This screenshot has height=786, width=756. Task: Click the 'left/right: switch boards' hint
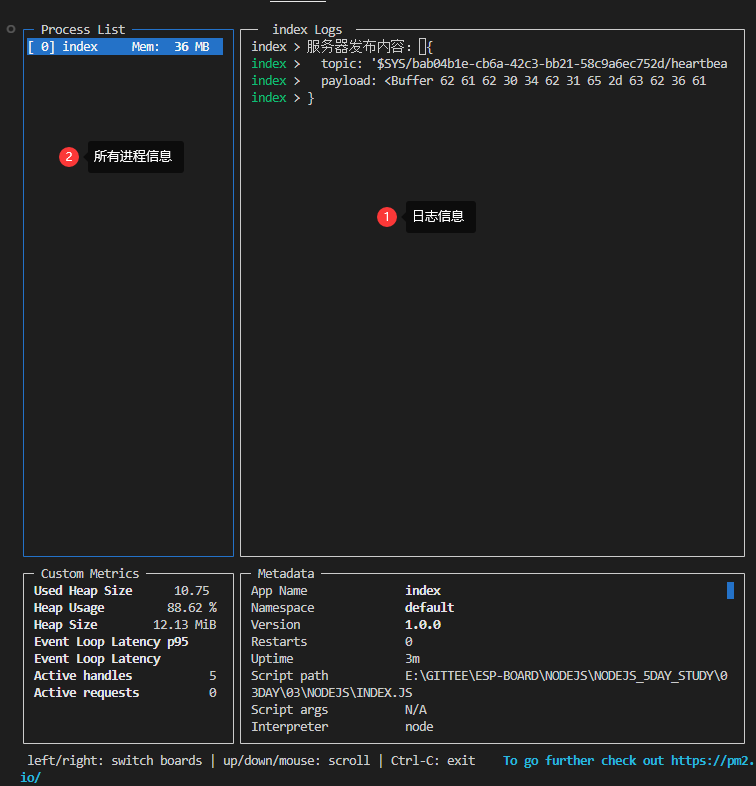click(x=115, y=761)
